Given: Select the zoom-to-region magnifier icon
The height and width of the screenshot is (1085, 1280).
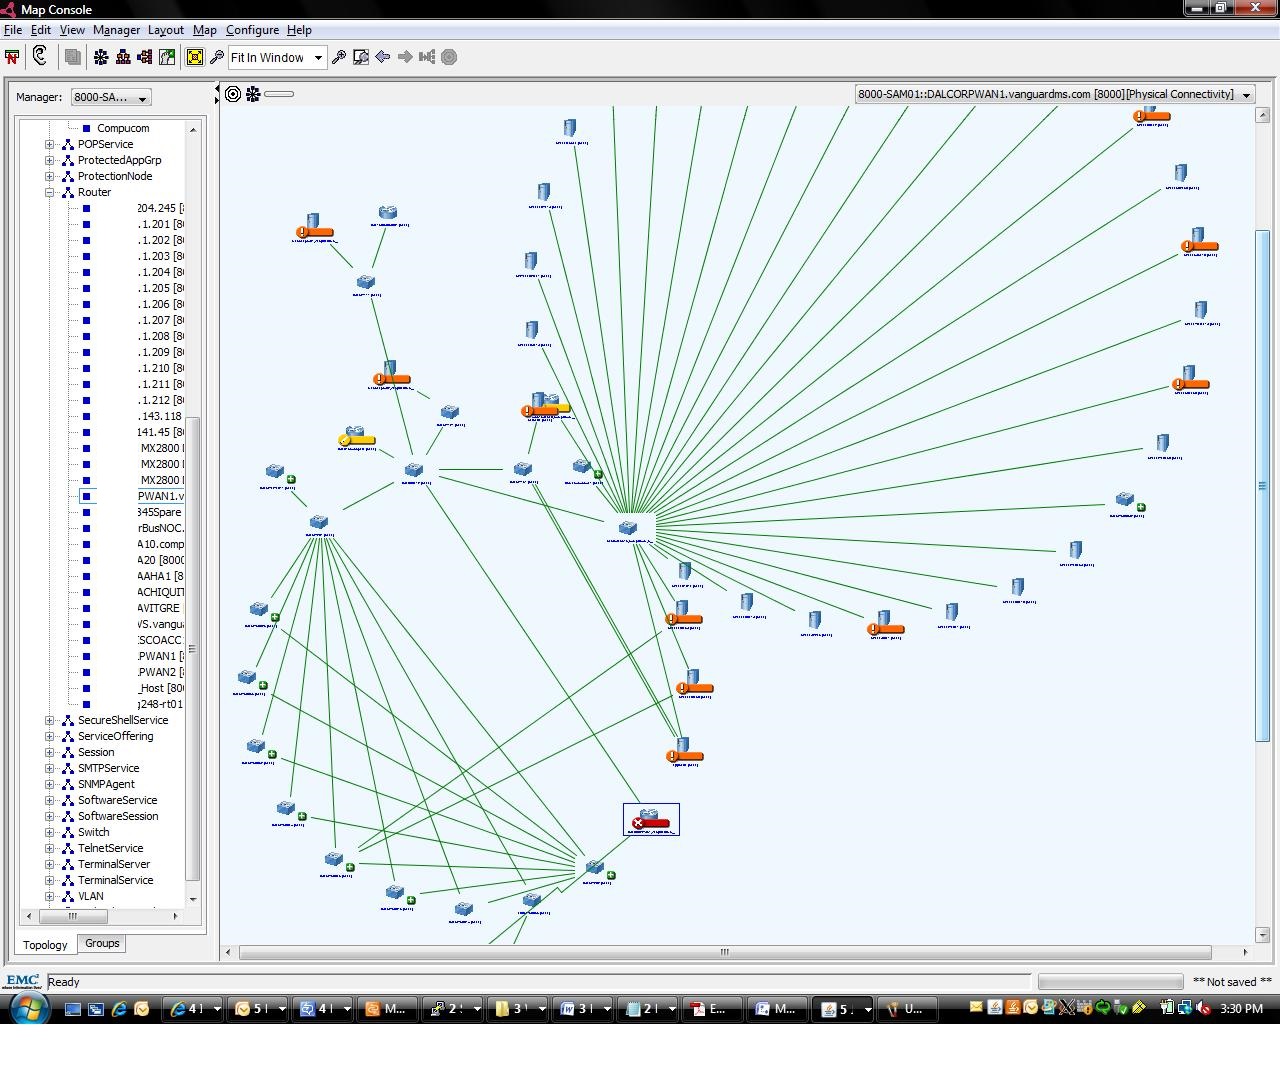Looking at the screenshot, I should (x=361, y=57).
